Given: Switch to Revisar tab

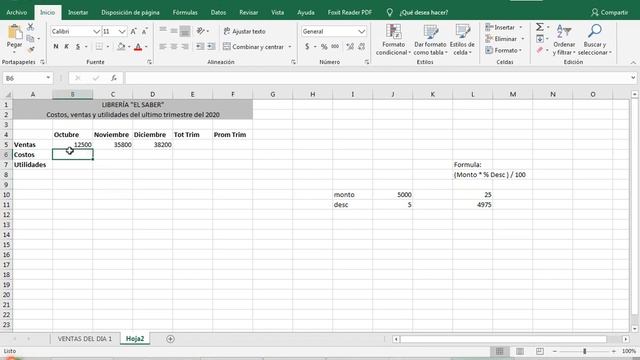Looking at the screenshot, I should [249, 12].
